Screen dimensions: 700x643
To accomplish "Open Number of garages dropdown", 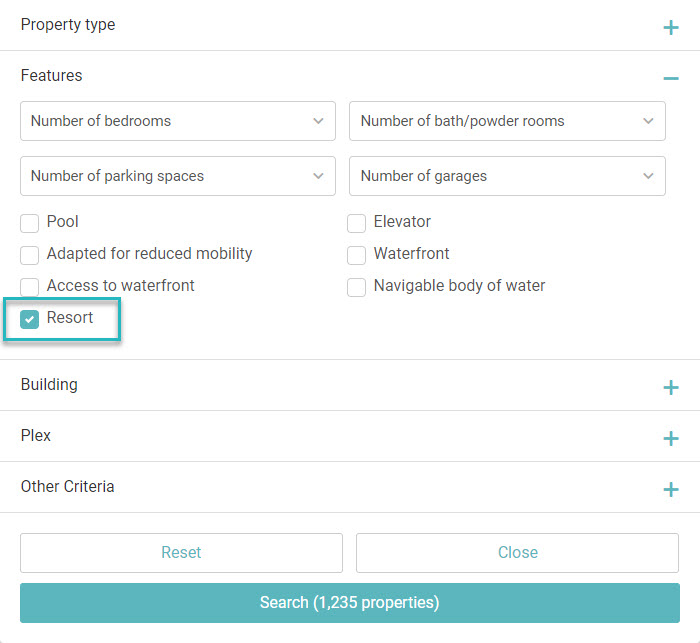I will [x=507, y=176].
